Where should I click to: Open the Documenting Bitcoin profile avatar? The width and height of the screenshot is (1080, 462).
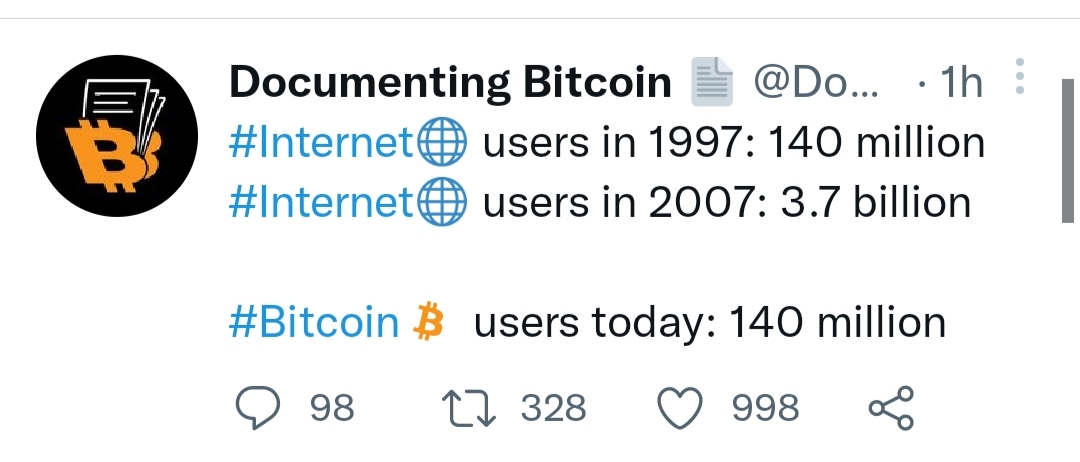[117, 136]
